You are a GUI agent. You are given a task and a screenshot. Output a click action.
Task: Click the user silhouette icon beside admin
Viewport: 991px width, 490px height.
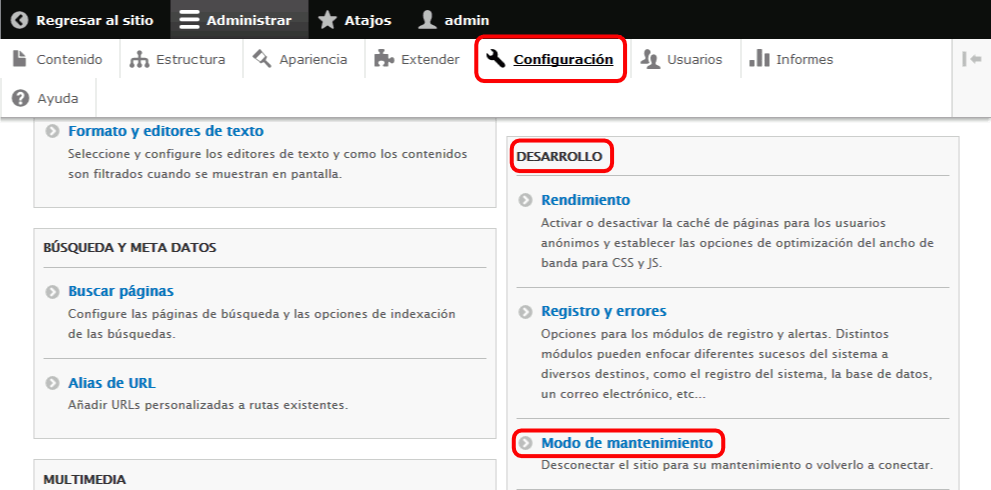428,20
